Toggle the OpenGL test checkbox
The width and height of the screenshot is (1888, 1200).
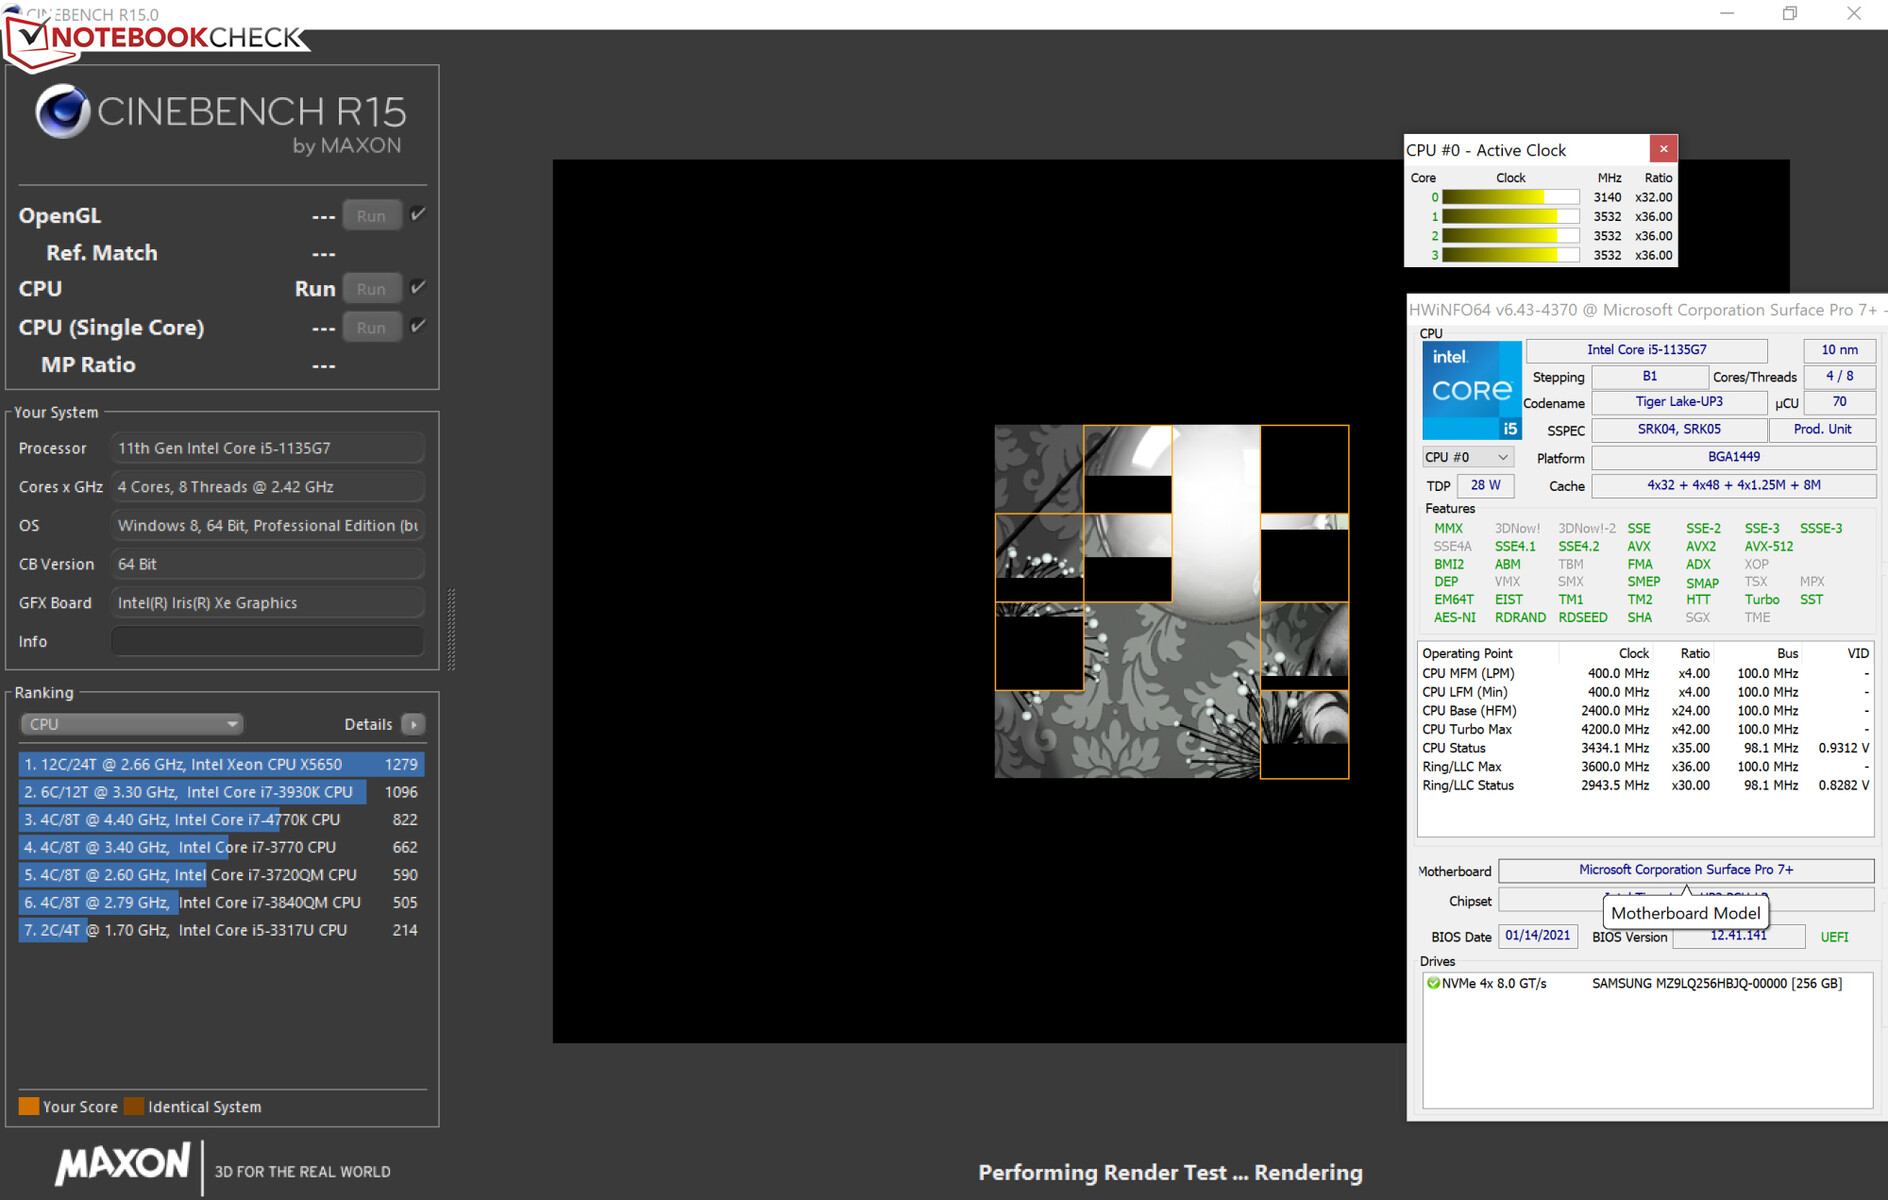418,214
